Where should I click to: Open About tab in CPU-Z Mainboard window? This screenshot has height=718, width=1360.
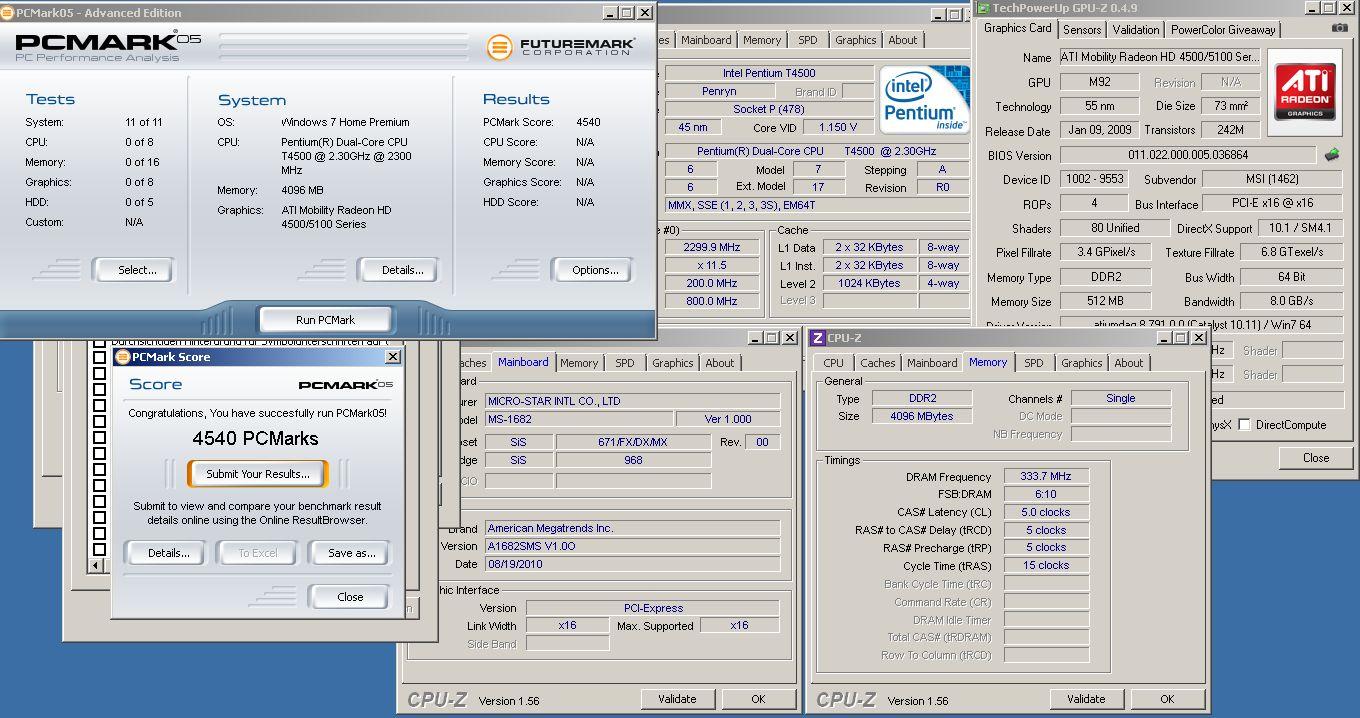coord(720,363)
